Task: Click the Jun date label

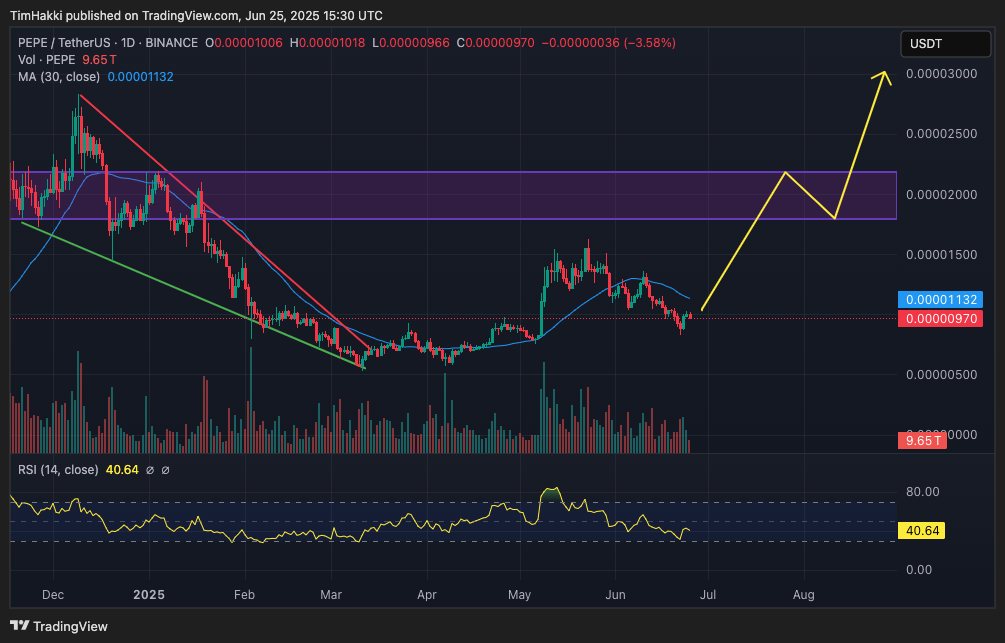Action: click(615, 595)
